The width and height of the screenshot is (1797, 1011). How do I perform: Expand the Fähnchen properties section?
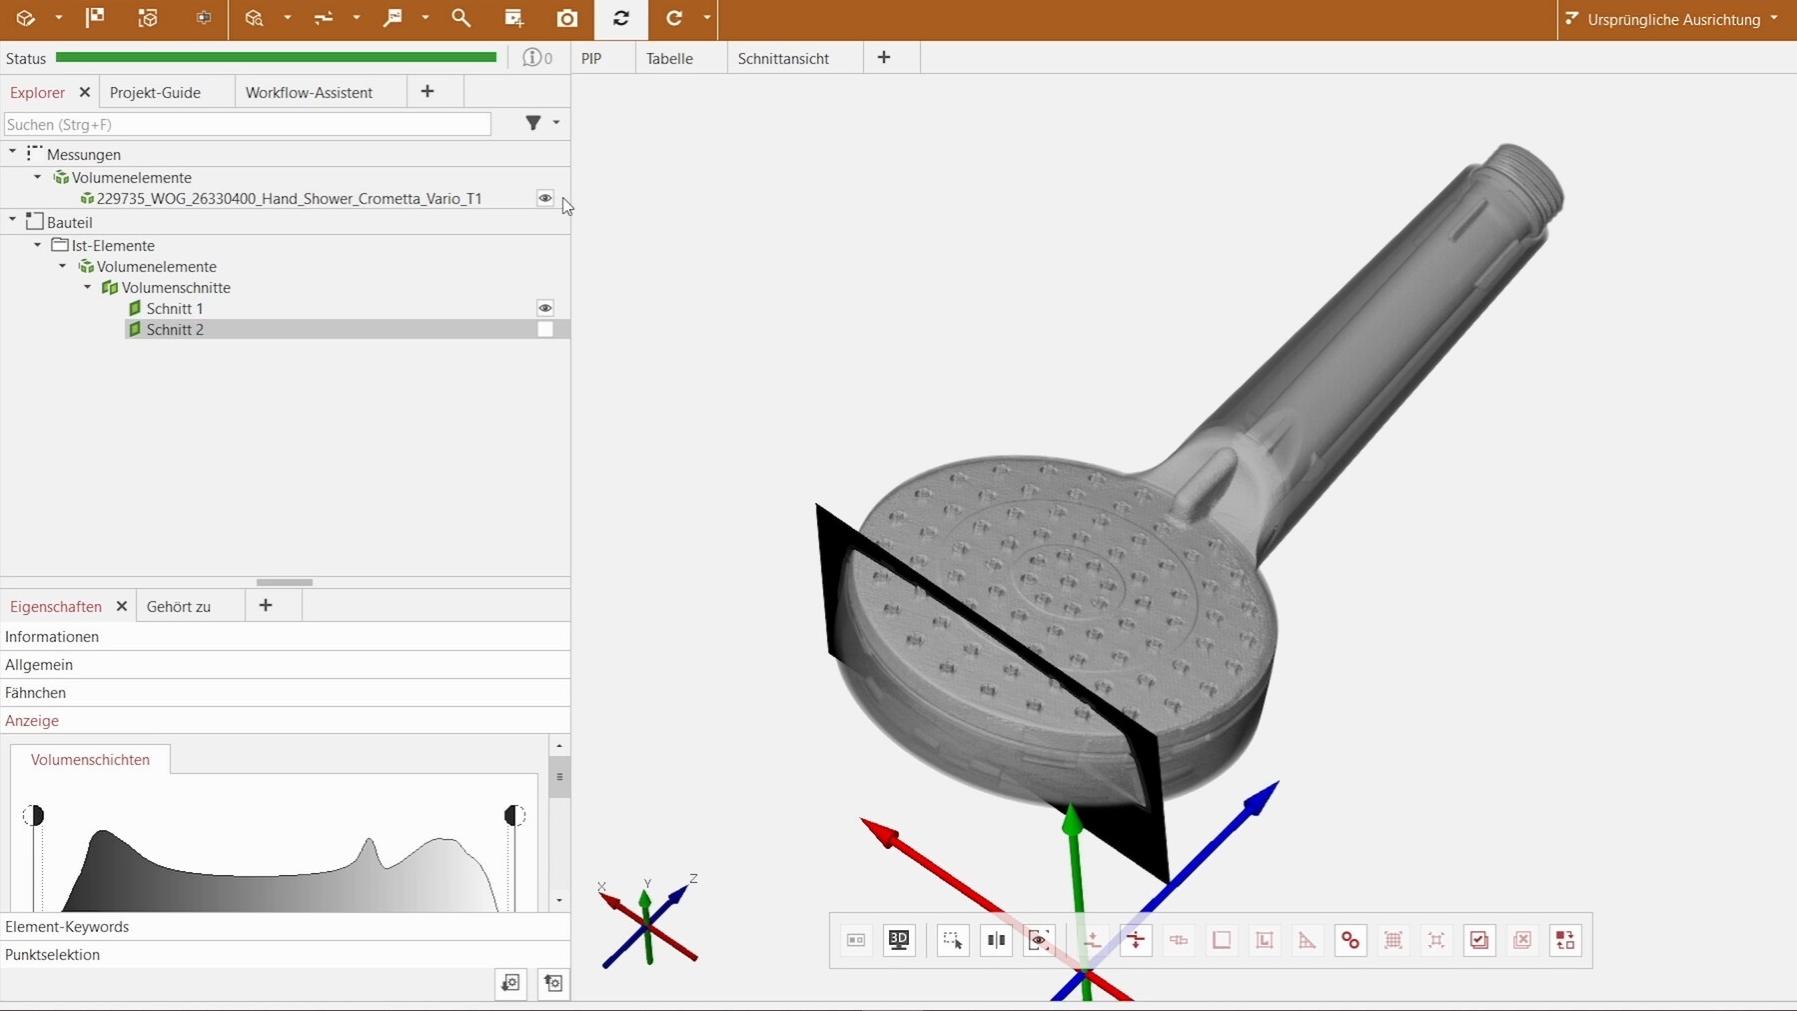285,692
